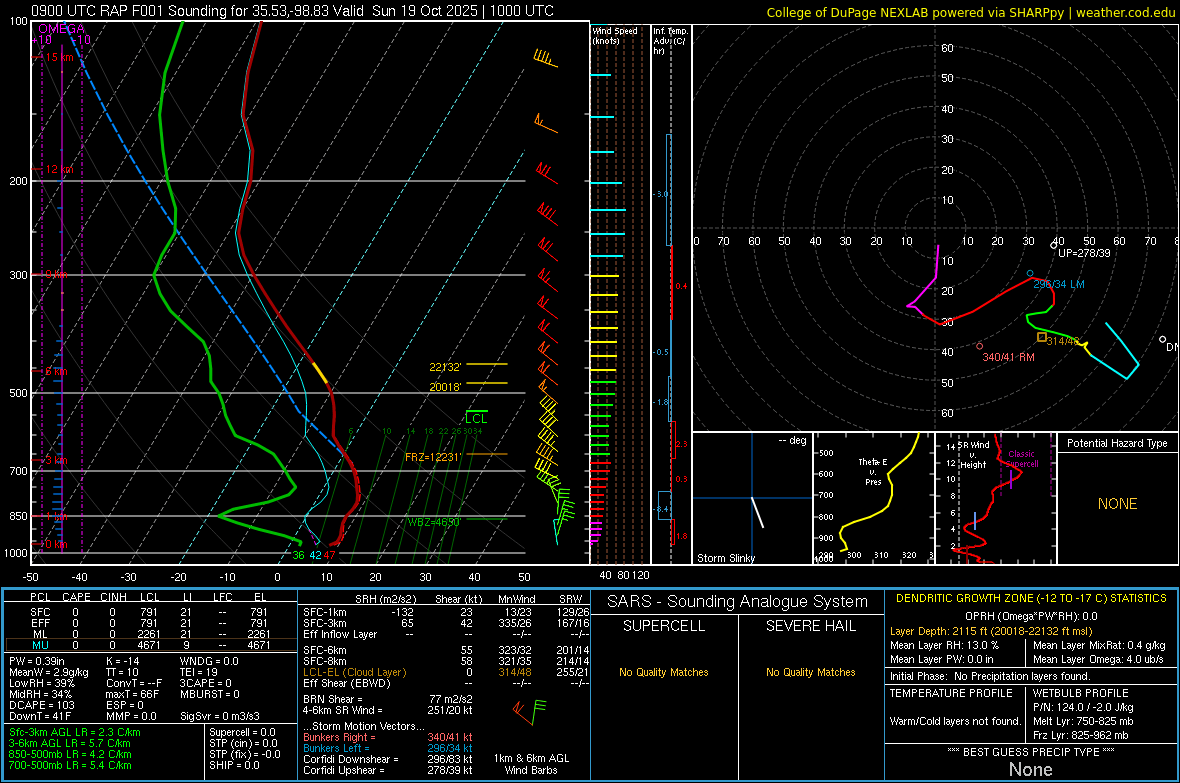Click the UP=278/39 marker on hodograph
The image size is (1180, 783).
(1054, 245)
